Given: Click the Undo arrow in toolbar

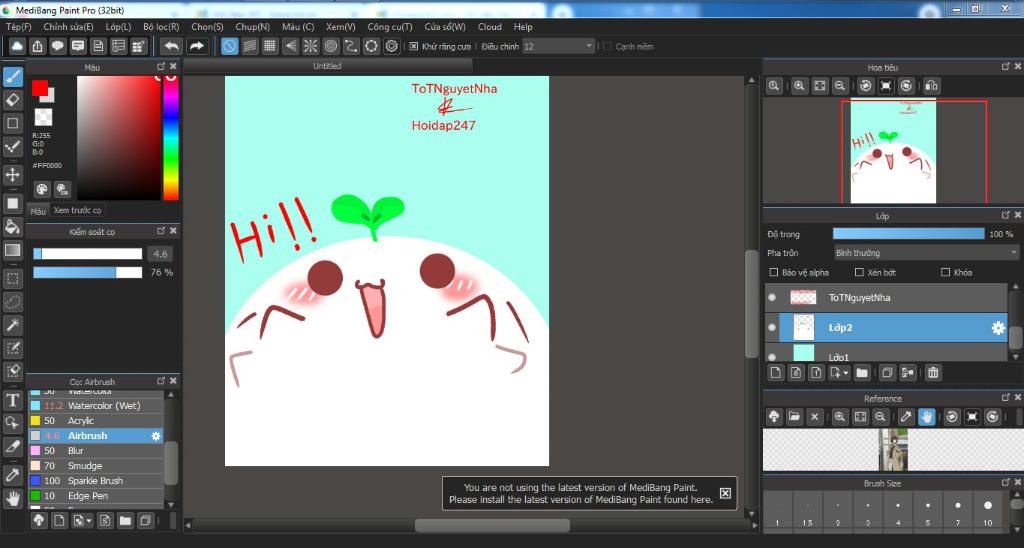Looking at the screenshot, I should point(171,46).
